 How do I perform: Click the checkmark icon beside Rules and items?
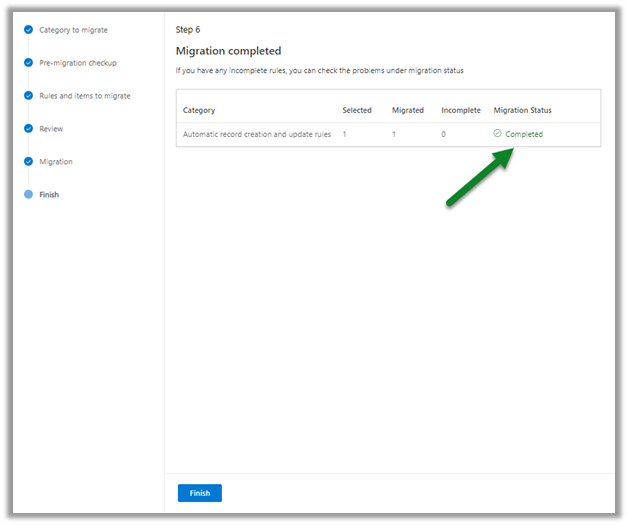coord(28,96)
